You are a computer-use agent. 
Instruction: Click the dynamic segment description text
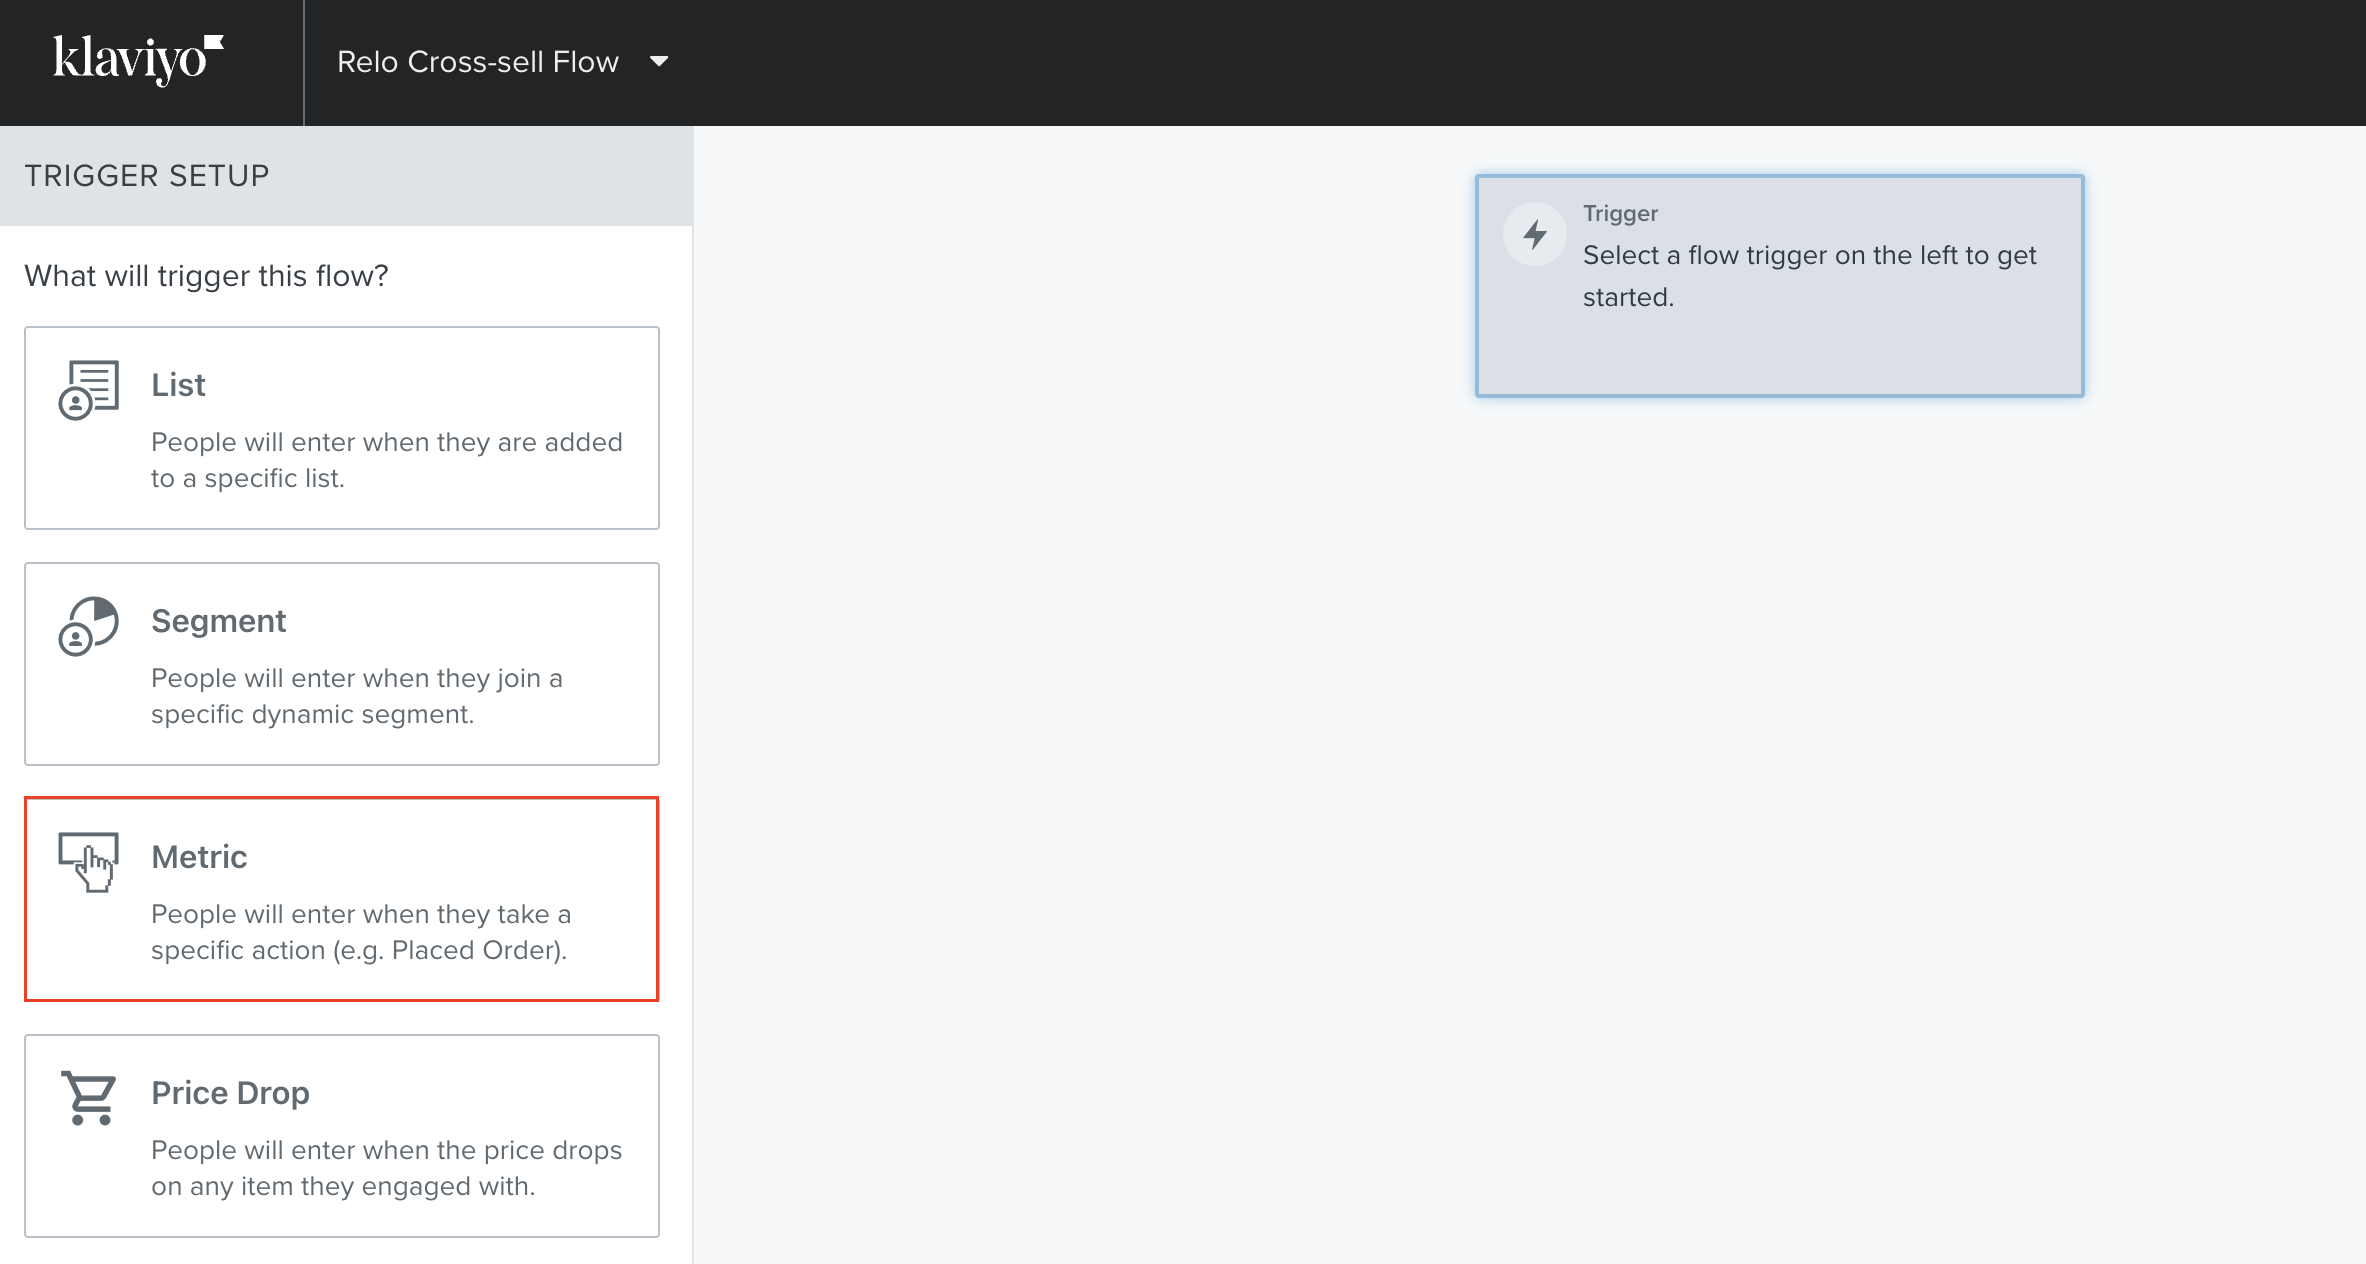(356, 696)
